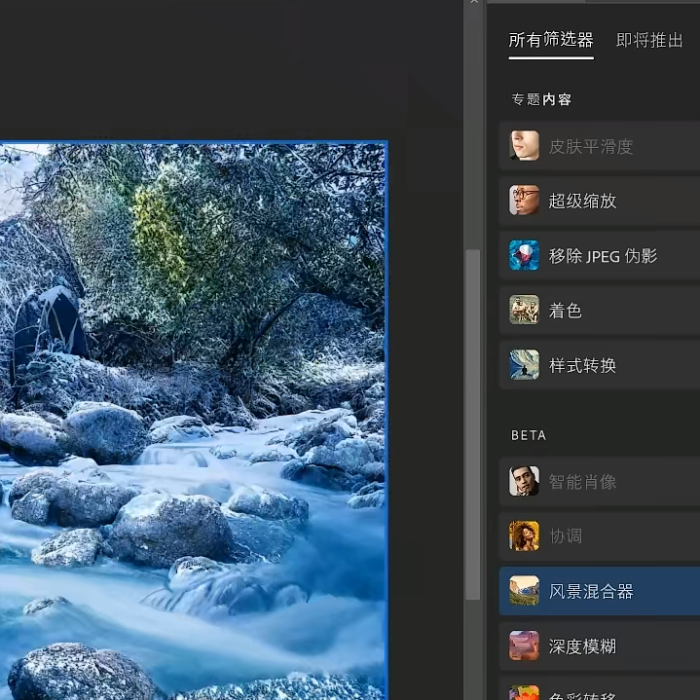Switch to the 所有筛选器 tab
700x700 pixels.
click(550, 40)
